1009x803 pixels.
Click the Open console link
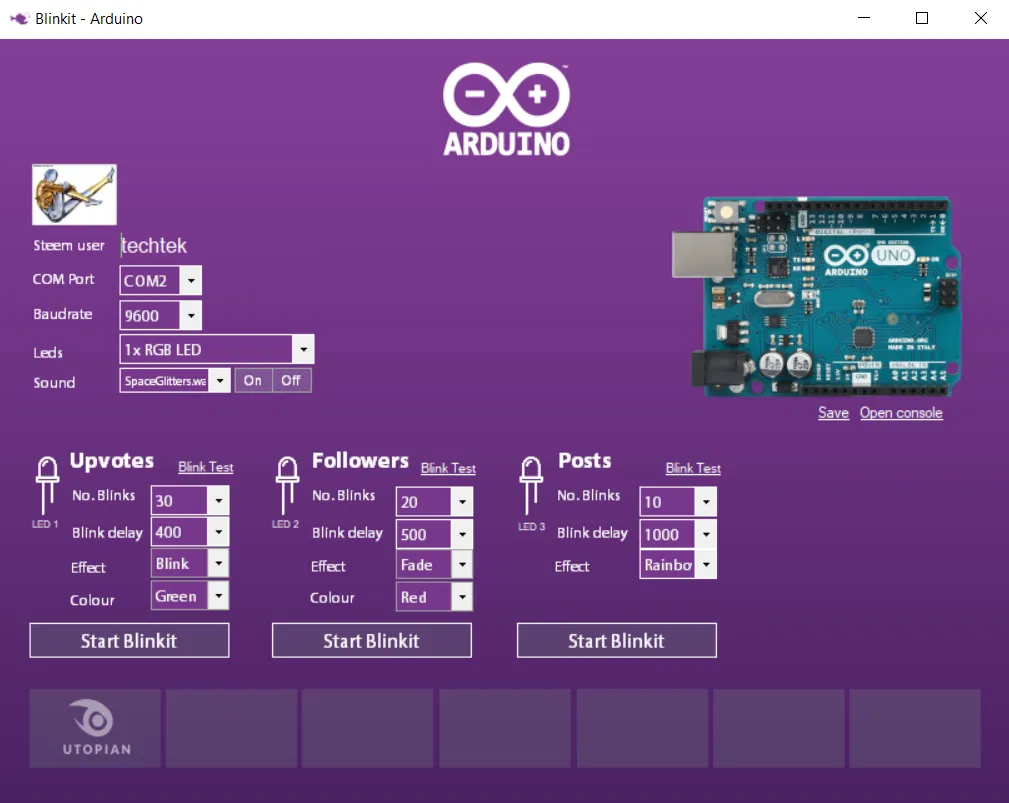pyautogui.click(x=901, y=413)
